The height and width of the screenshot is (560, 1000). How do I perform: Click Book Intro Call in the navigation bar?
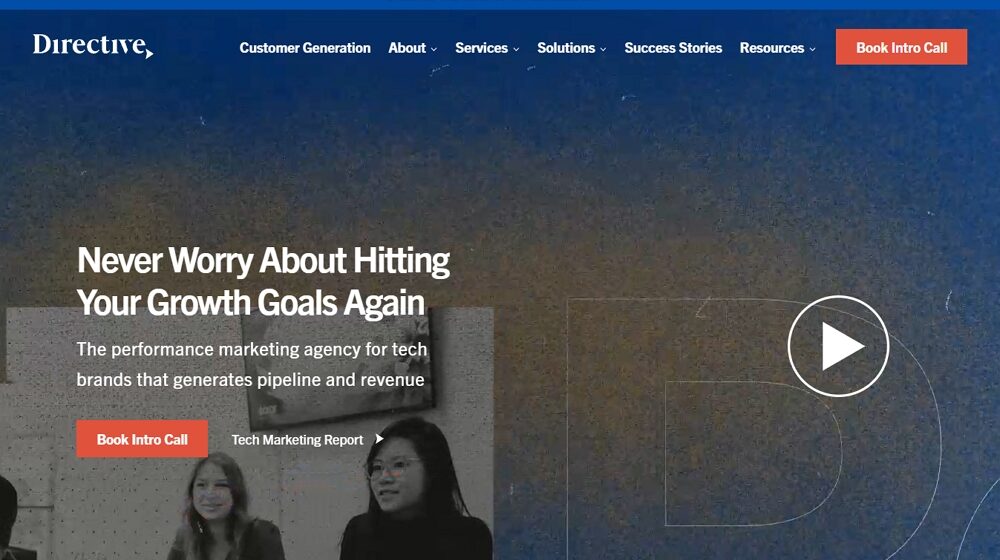tap(901, 47)
